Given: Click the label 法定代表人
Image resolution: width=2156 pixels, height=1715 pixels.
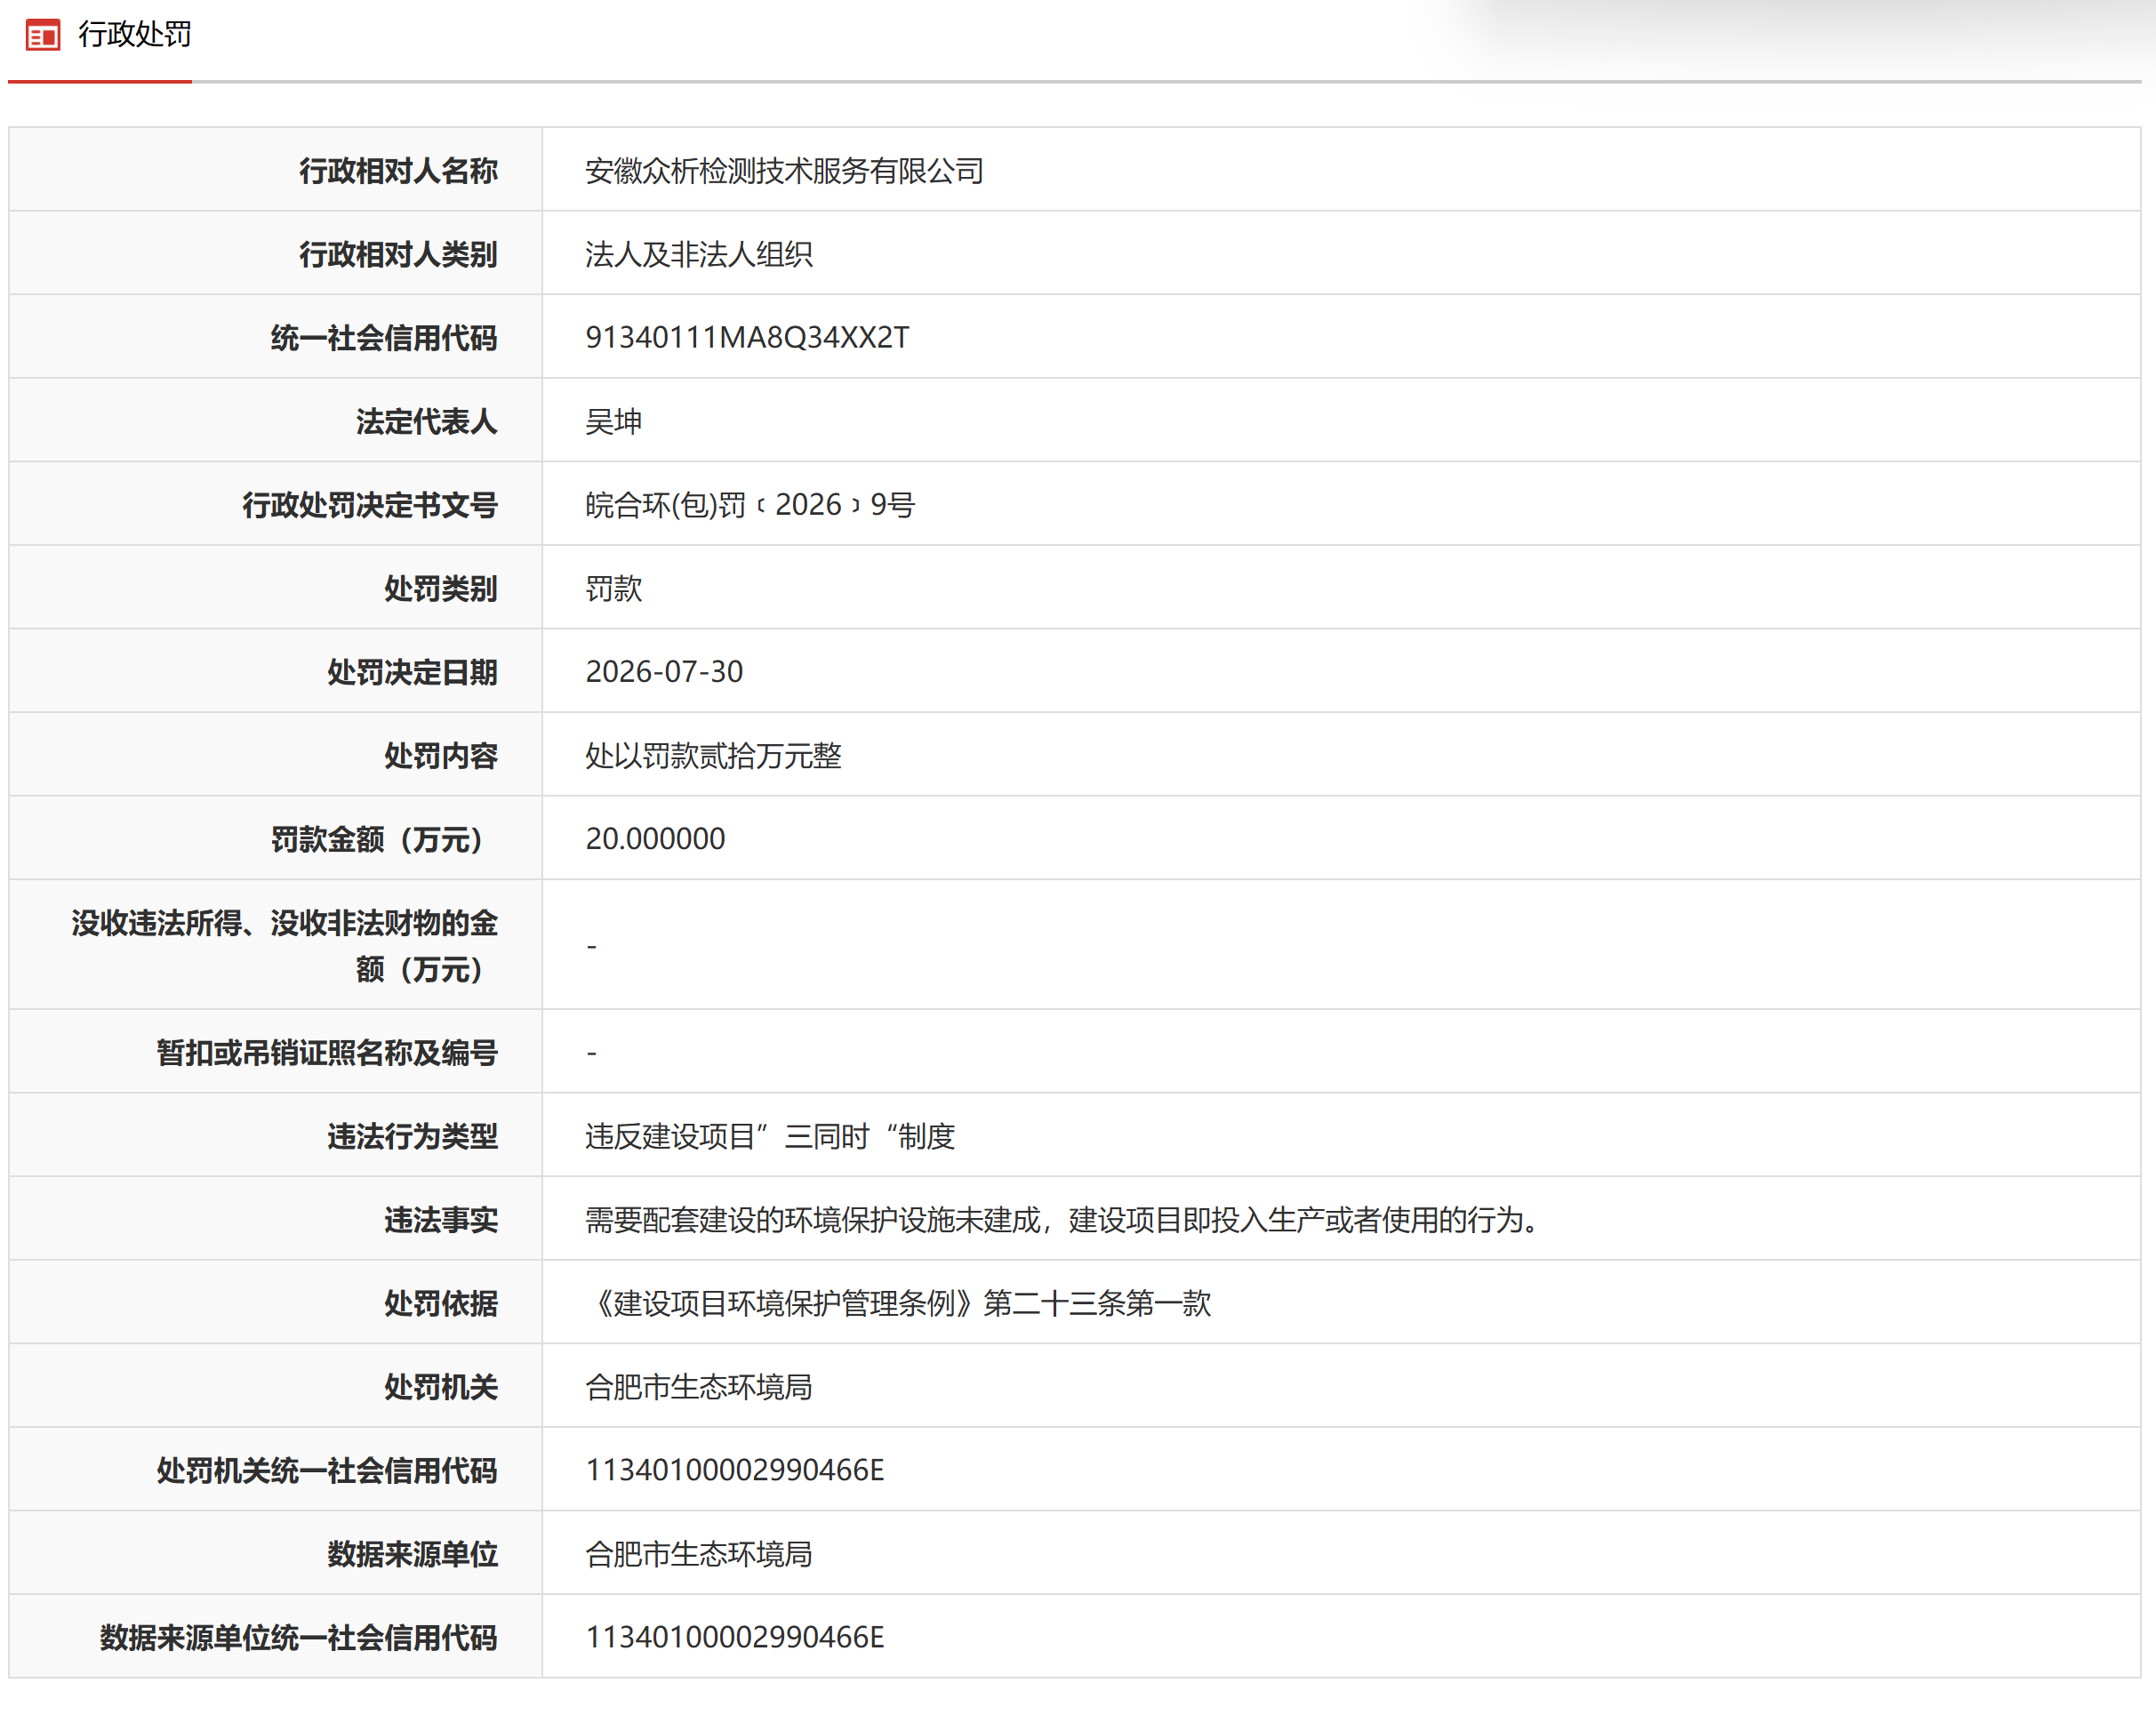Looking at the screenshot, I should pos(427,421).
